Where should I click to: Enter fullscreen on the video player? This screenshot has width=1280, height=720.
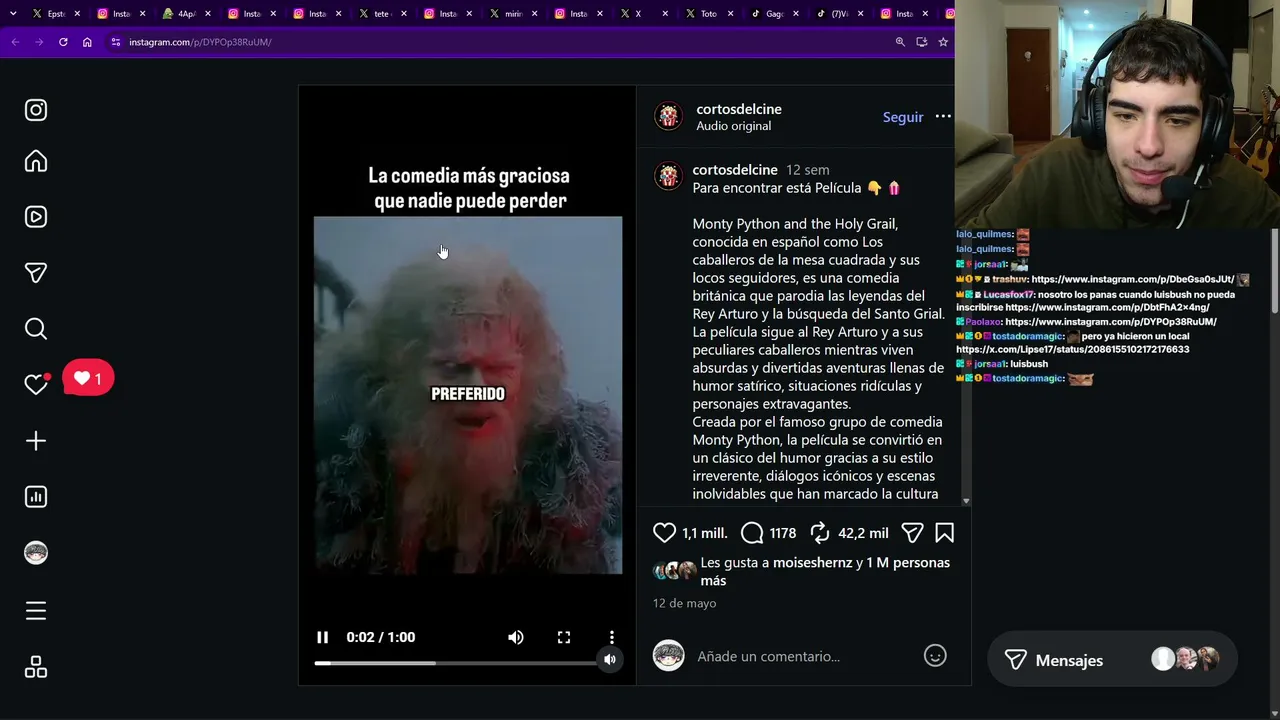(564, 637)
